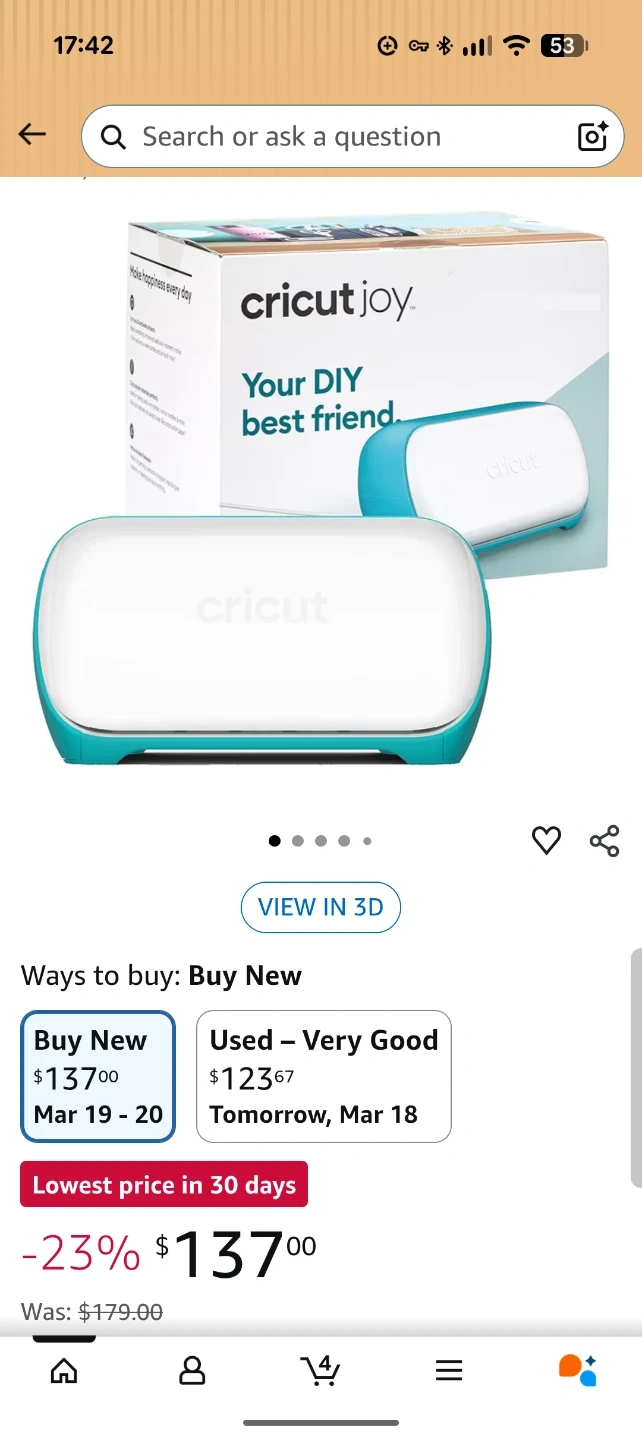
Task: Grab the page scrollbar handle
Action: pyautogui.click(x=636, y=1068)
